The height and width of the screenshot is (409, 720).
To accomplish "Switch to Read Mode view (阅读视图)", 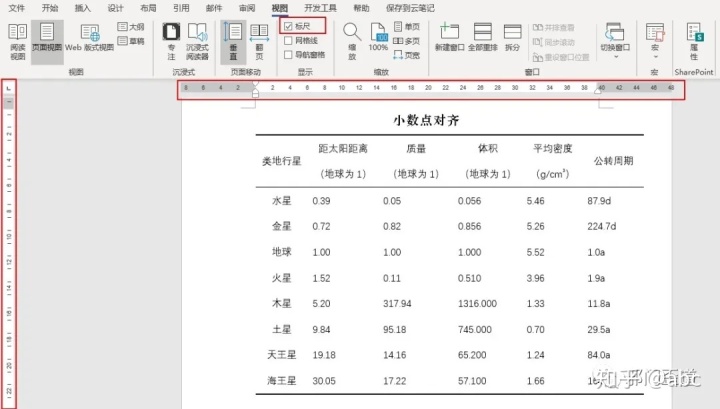I will [x=17, y=42].
